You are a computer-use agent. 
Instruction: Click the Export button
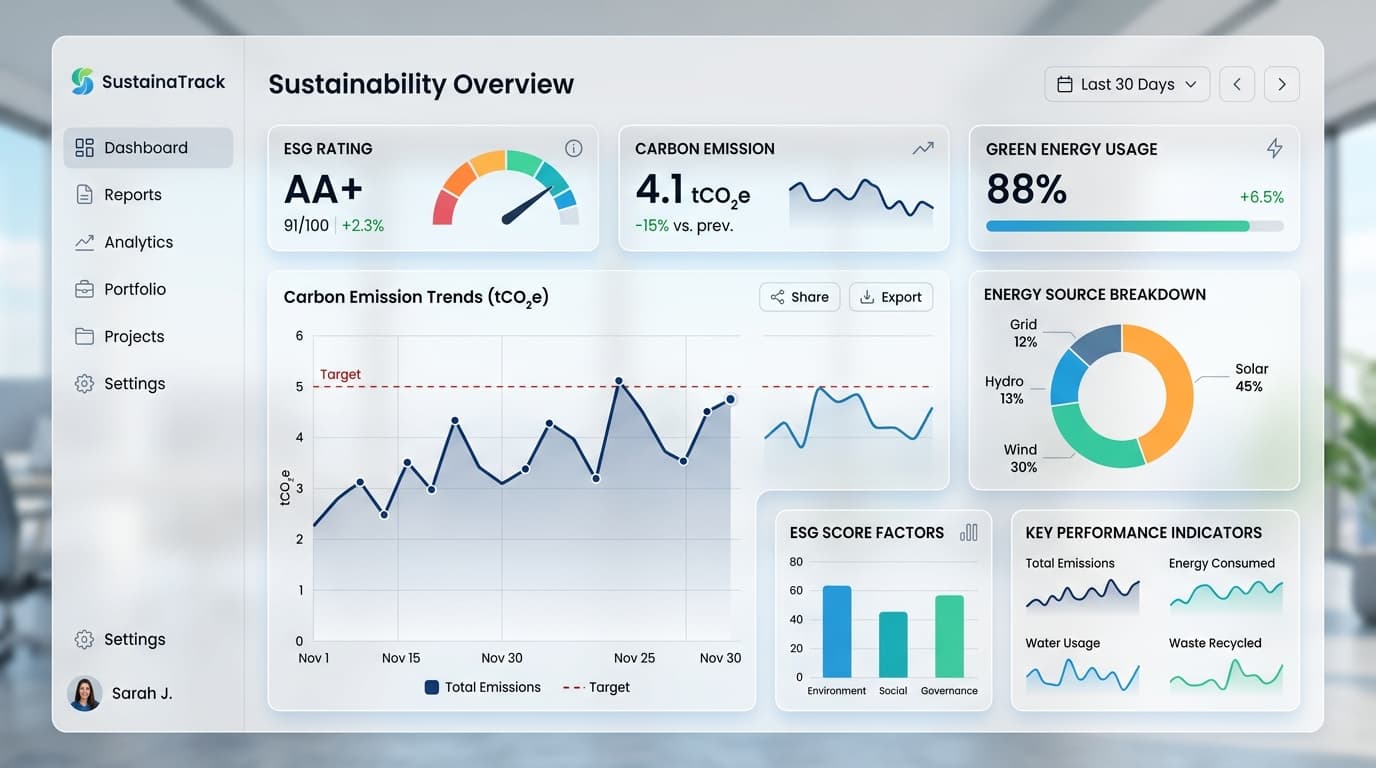891,297
